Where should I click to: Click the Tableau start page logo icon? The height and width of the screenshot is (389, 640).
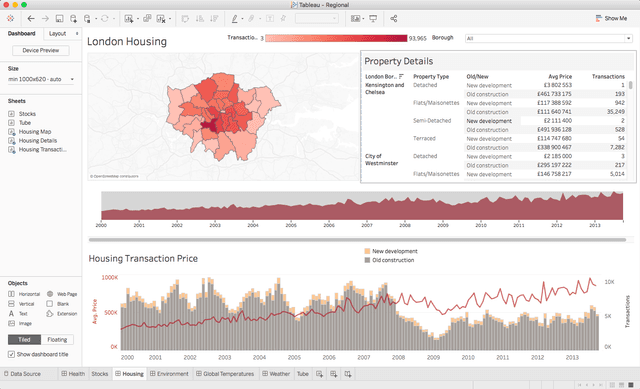point(11,18)
